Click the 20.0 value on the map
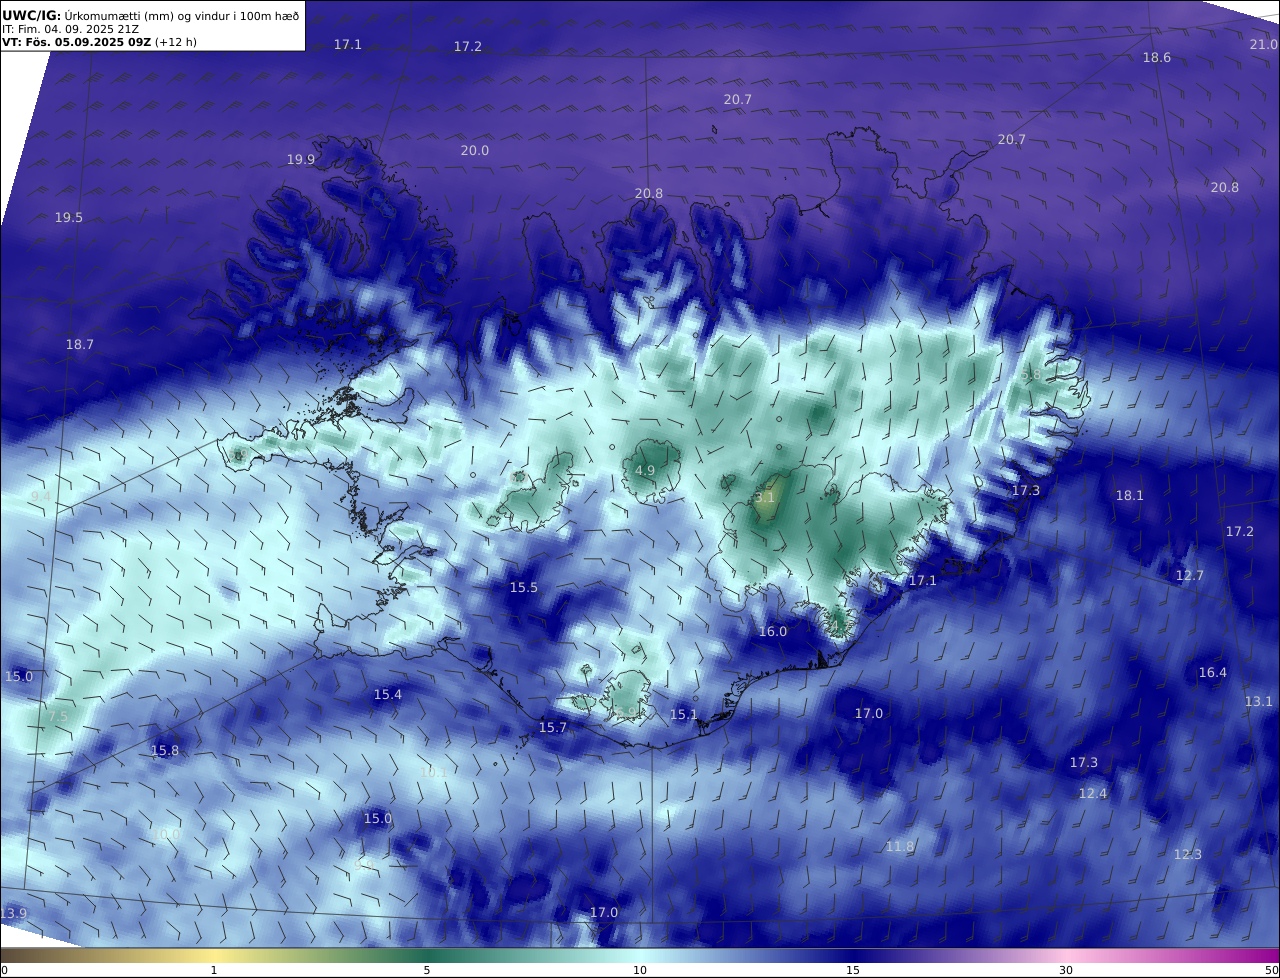 point(475,150)
